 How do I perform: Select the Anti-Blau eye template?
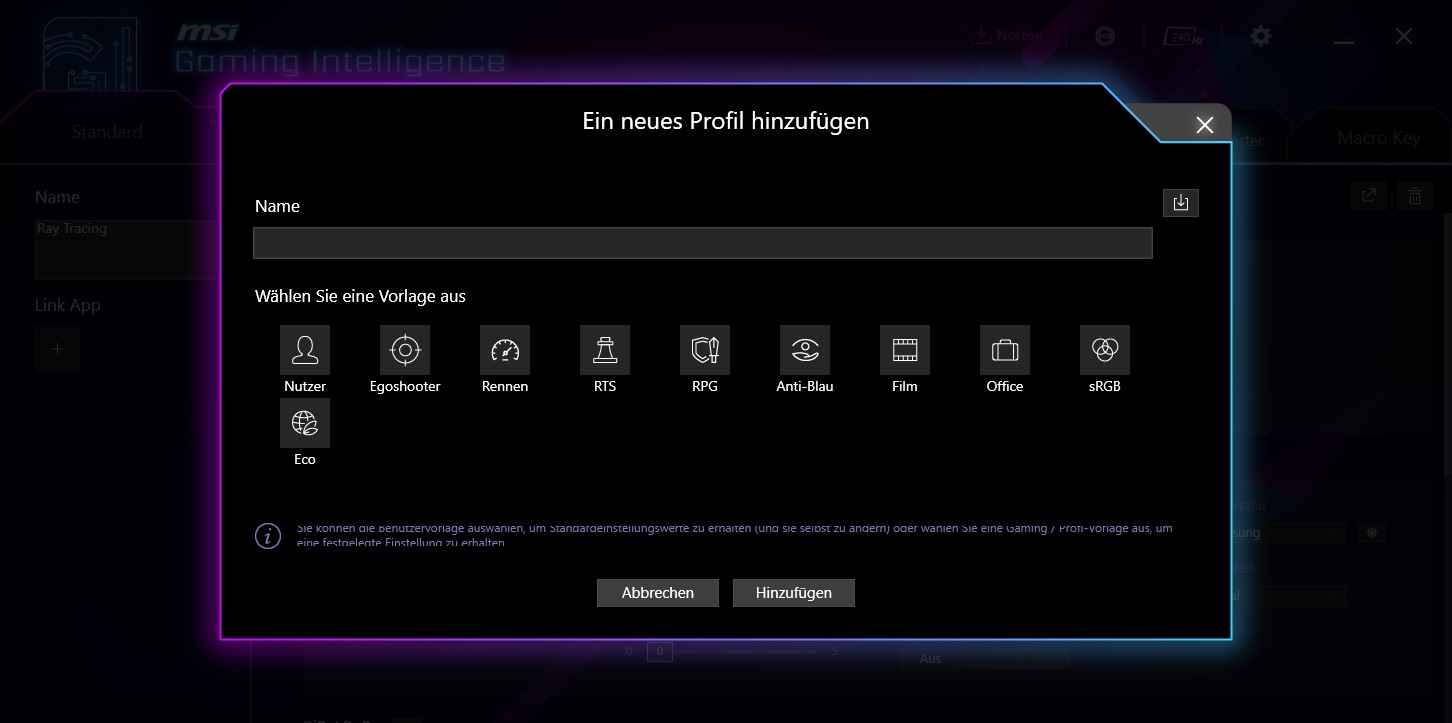coord(805,350)
